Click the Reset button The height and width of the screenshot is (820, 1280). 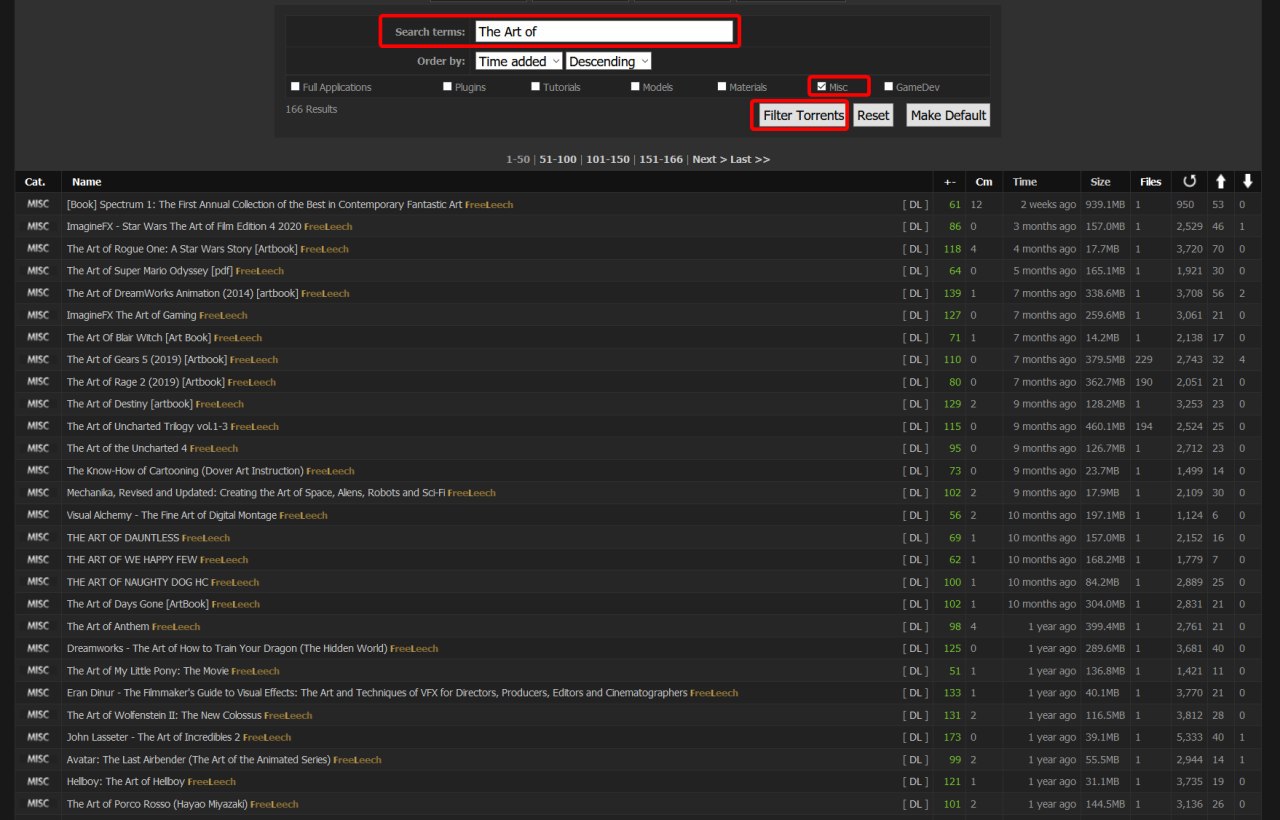click(x=873, y=115)
